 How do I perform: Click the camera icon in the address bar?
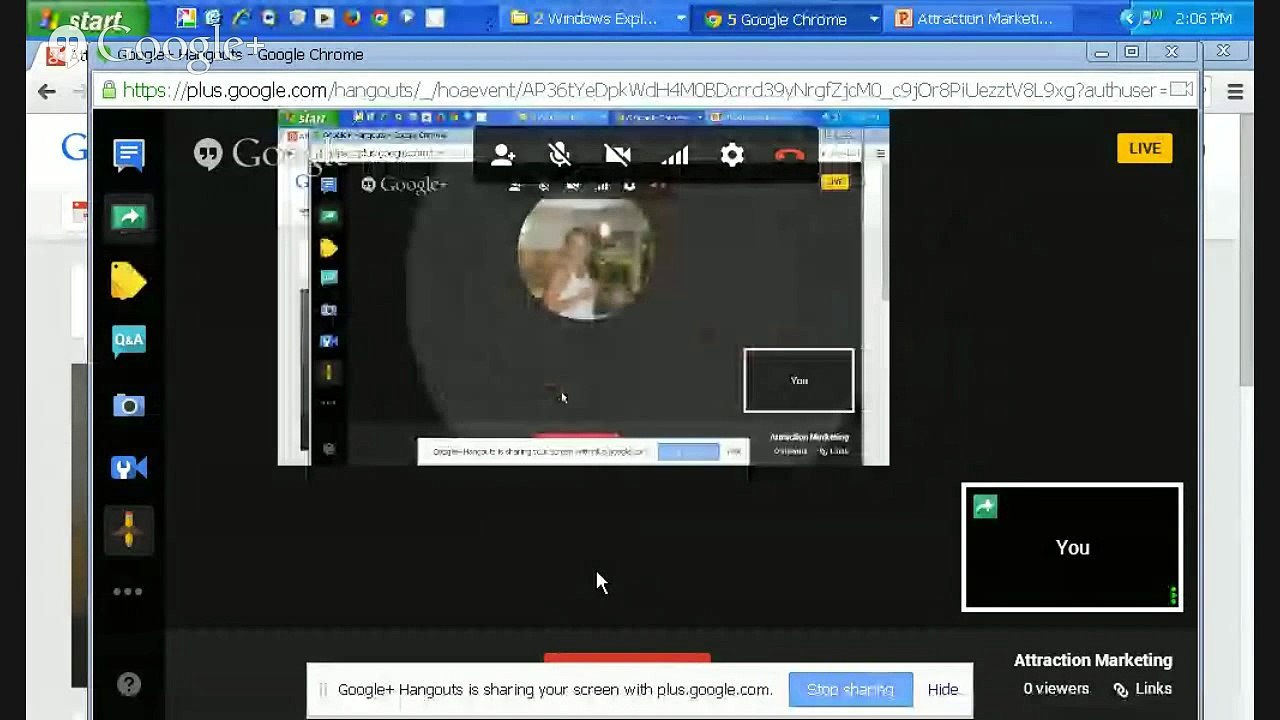(1182, 90)
